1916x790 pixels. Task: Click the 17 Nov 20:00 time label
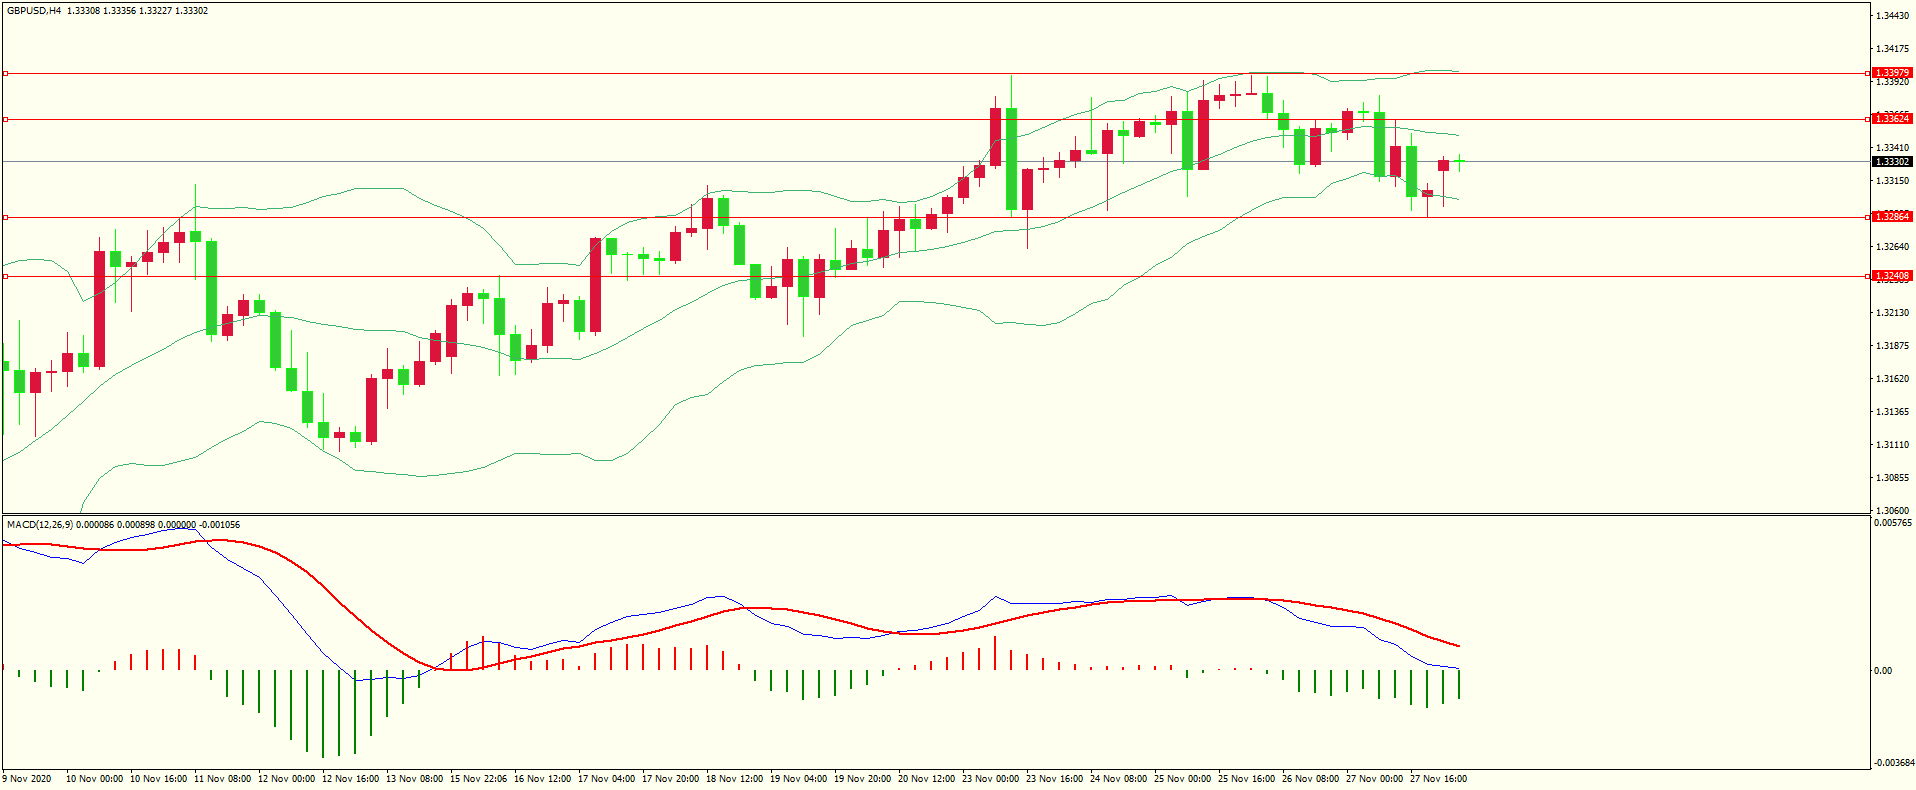click(x=671, y=779)
